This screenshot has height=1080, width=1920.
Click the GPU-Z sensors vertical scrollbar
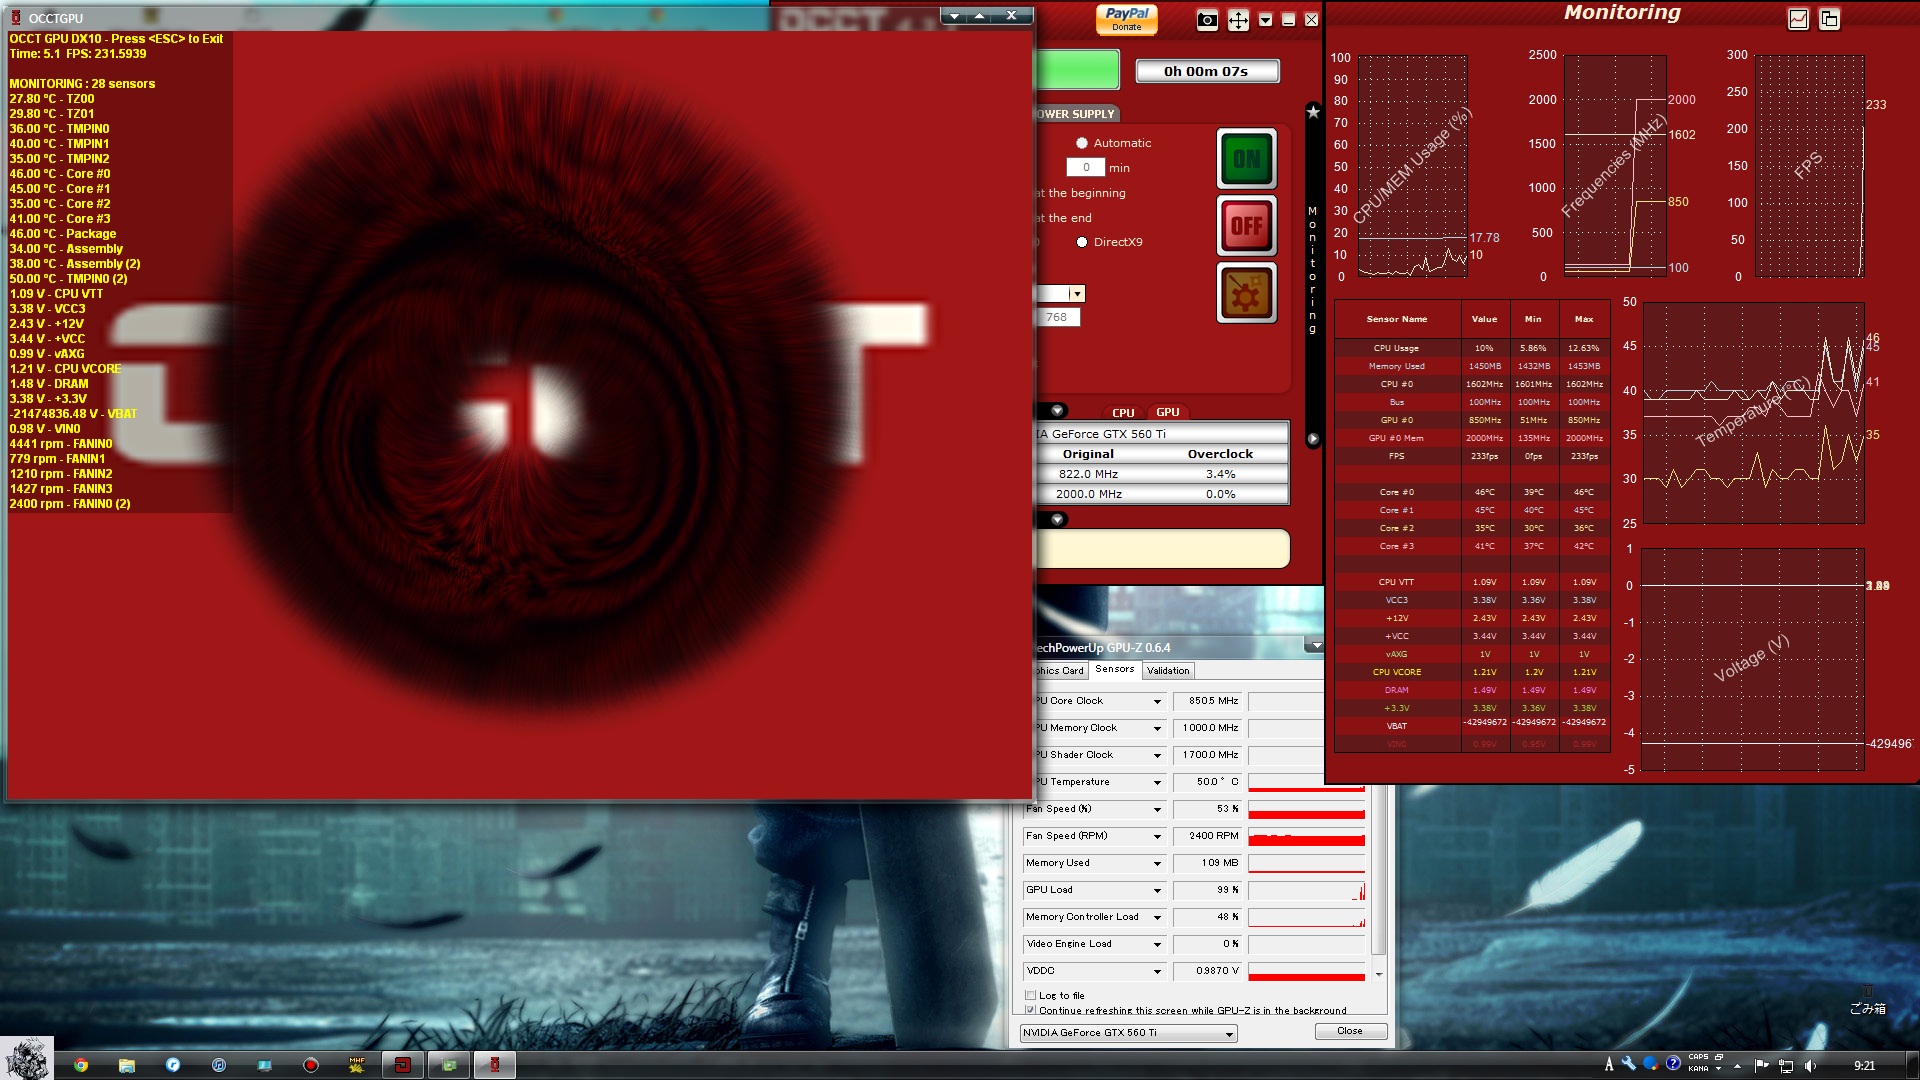point(1379,870)
